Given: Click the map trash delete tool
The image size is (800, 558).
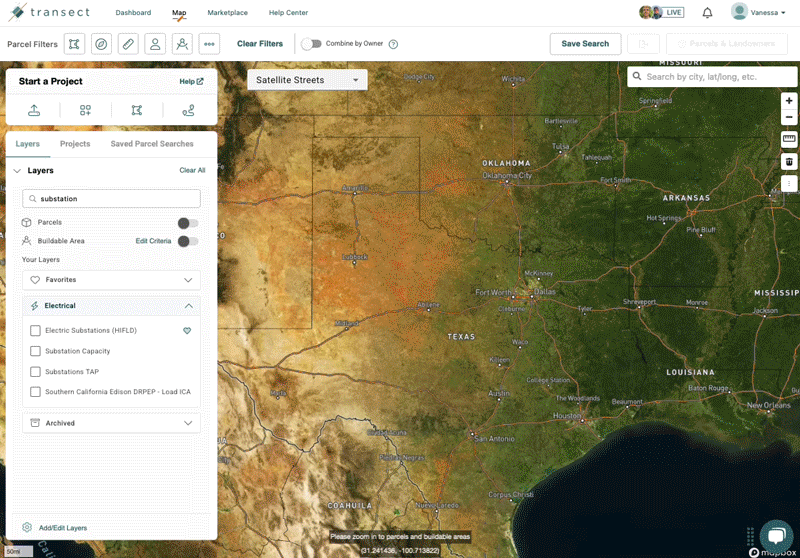Looking at the screenshot, I should [789, 162].
